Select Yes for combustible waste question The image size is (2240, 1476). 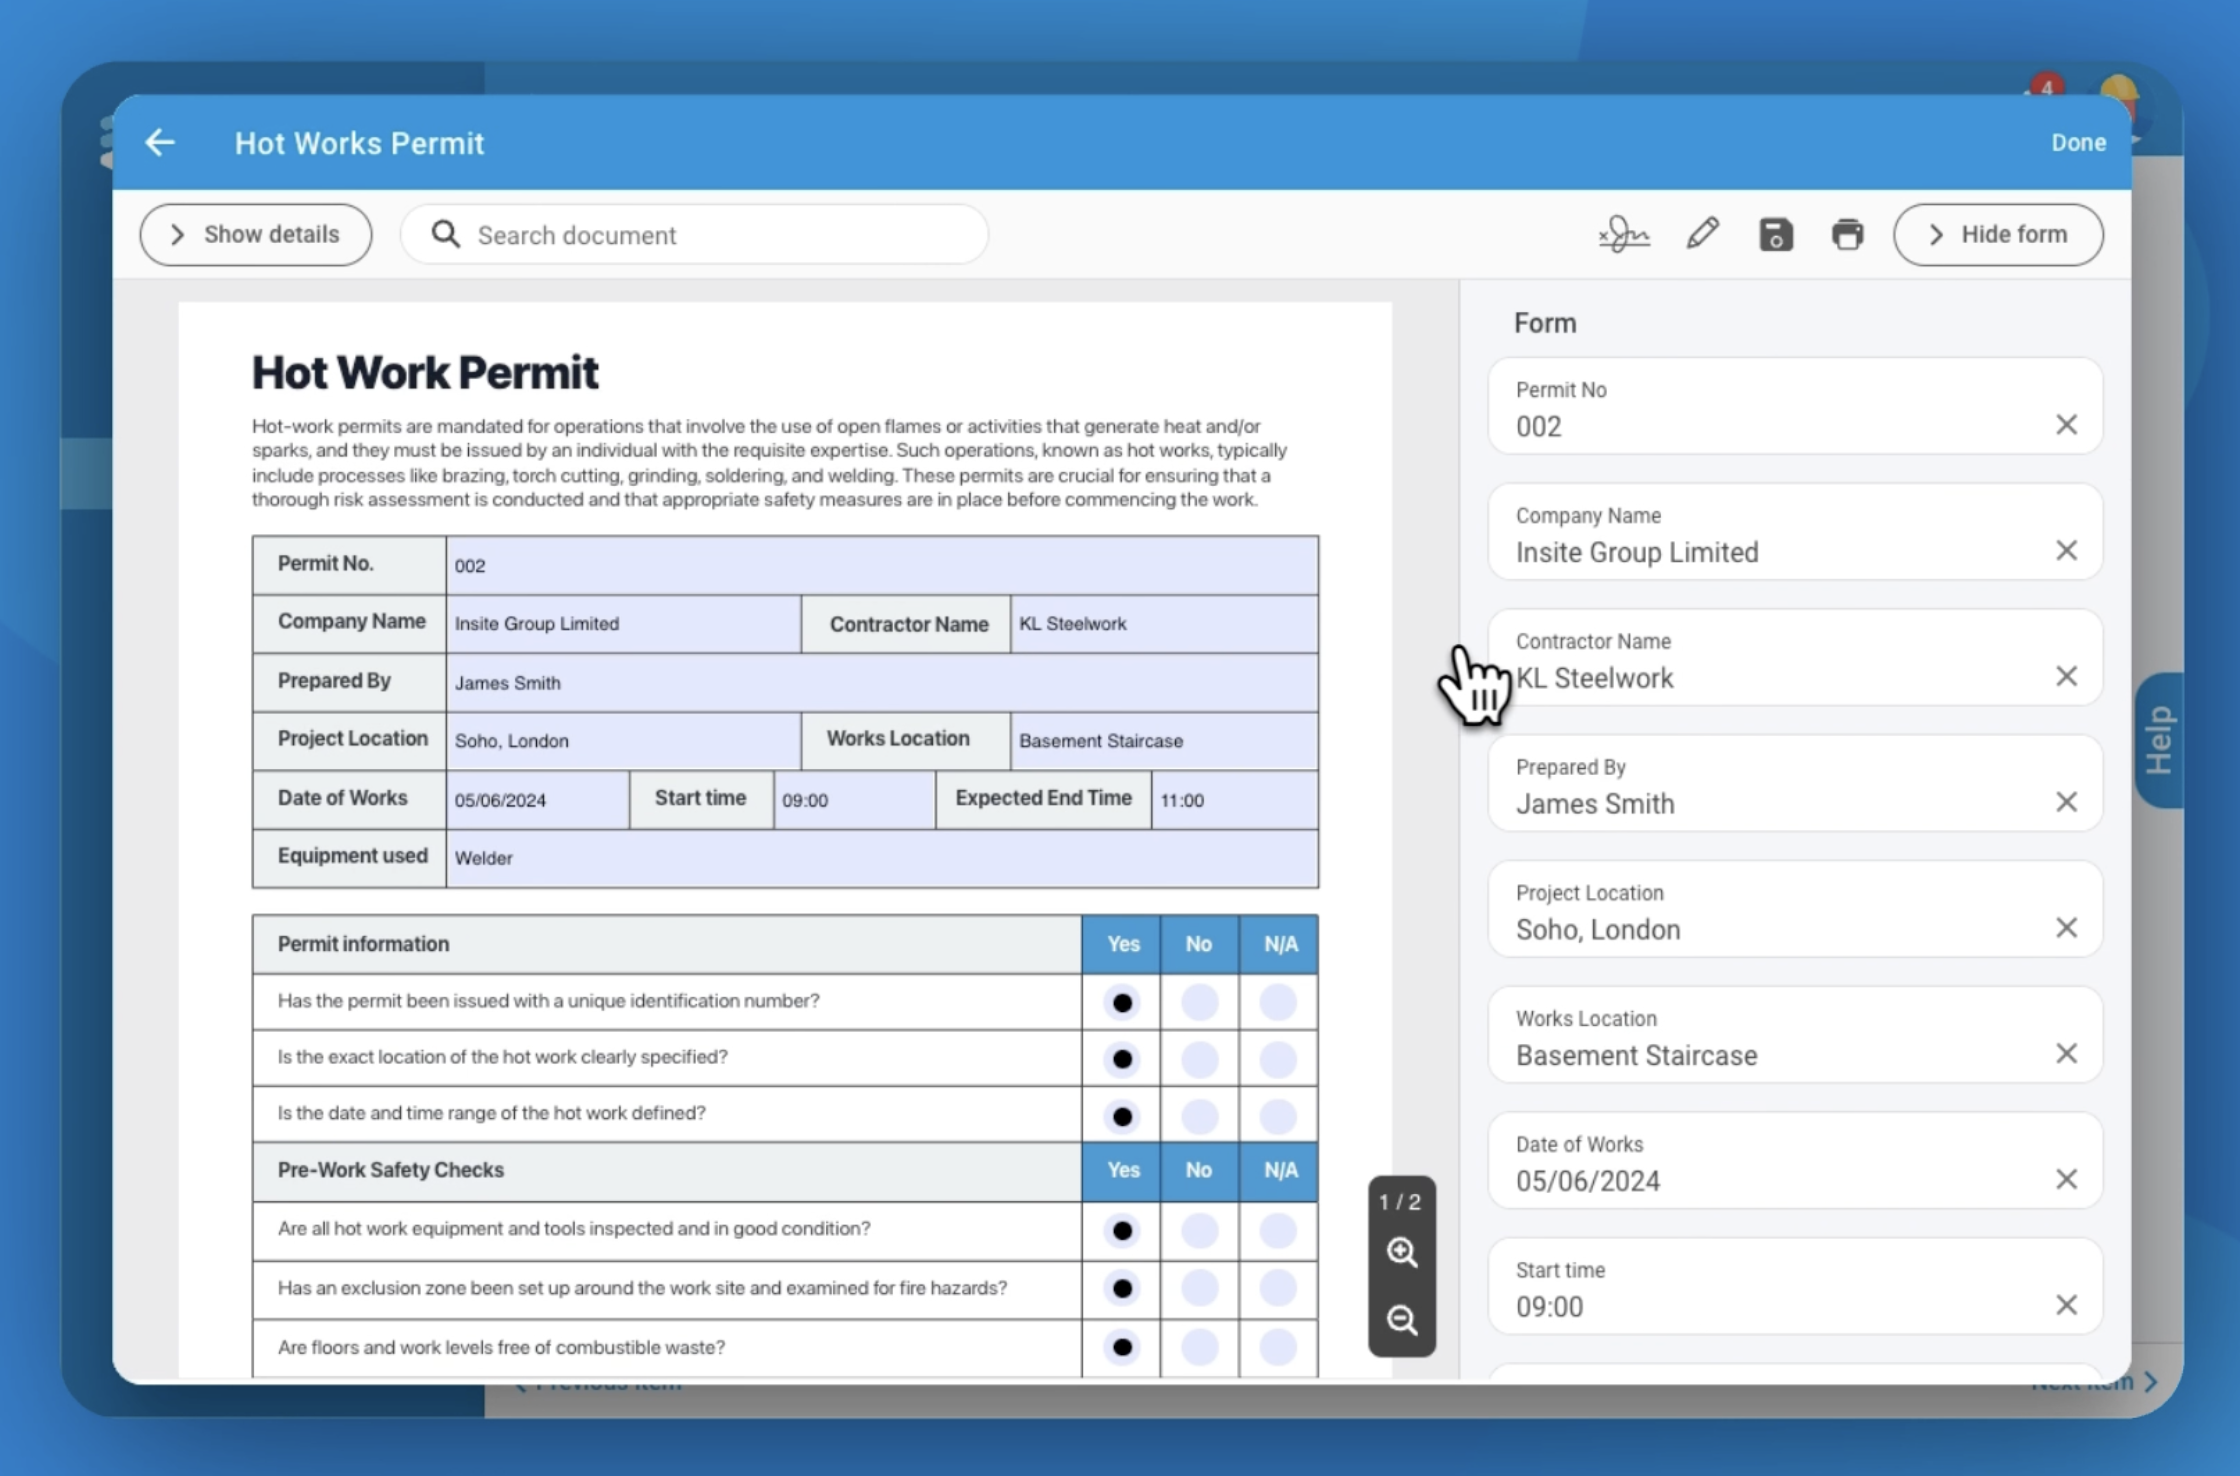coord(1122,1347)
